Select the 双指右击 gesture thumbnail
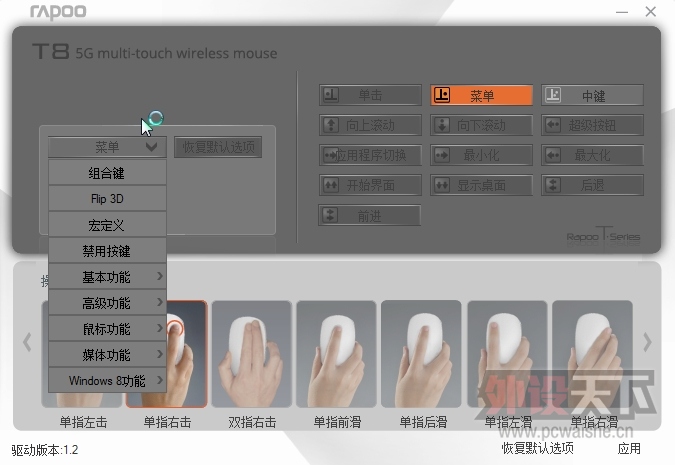The height and width of the screenshot is (465, 675). [252, 354]
